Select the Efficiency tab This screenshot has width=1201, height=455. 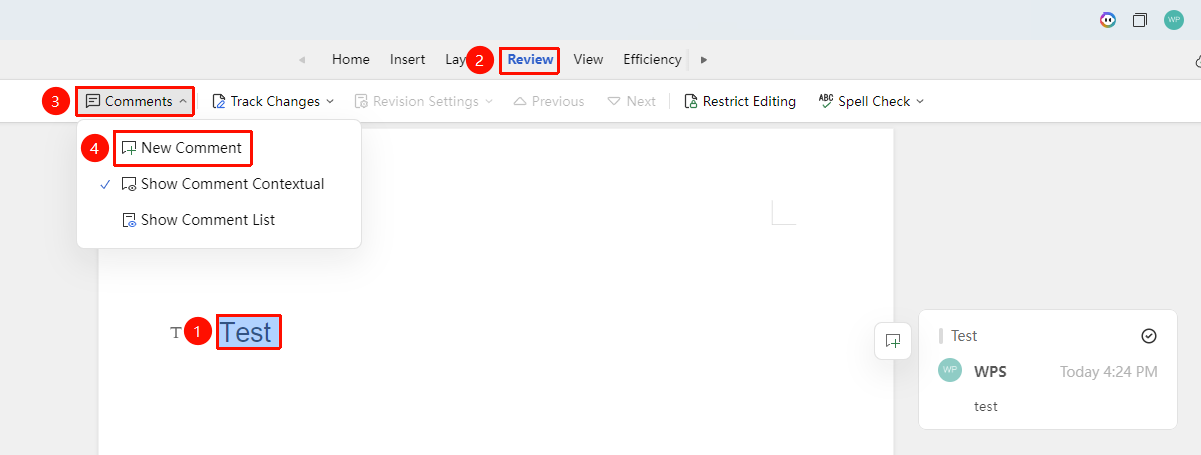pyautogui.click(x=652, y=59)
